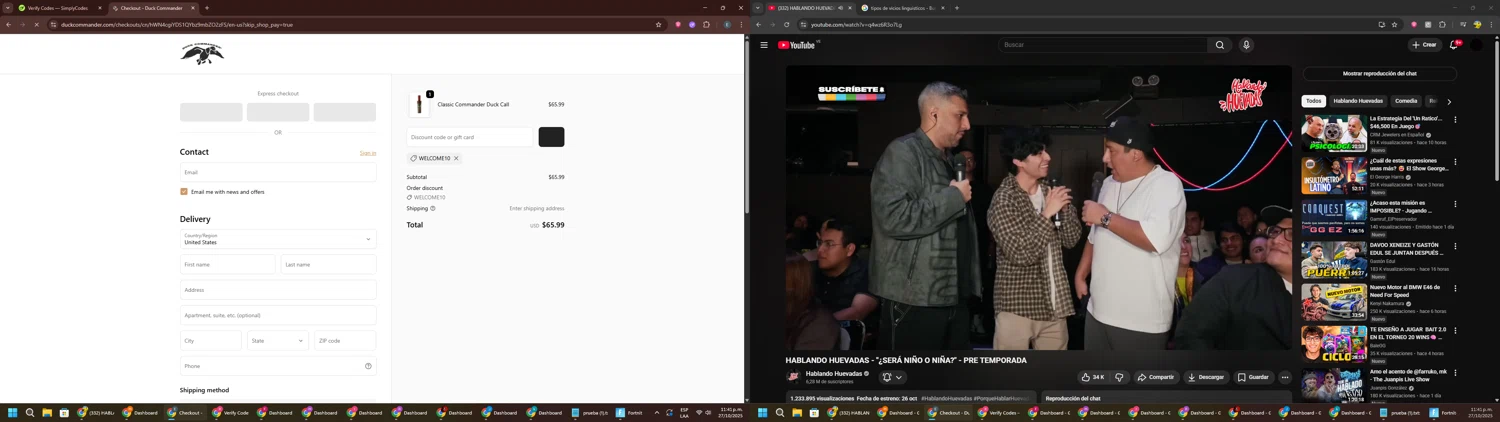The width and height of the screenshot is (1500, 422).
Task: Click the ZIP code field
Action: 345,341
